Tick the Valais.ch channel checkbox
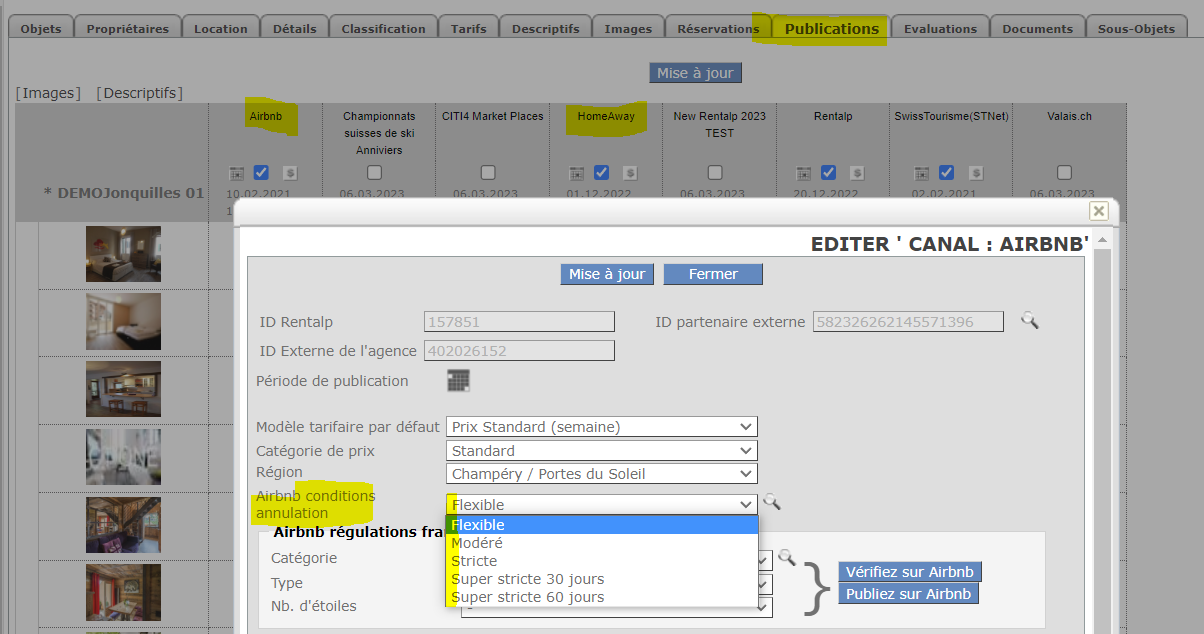 tap(1064, 172)
